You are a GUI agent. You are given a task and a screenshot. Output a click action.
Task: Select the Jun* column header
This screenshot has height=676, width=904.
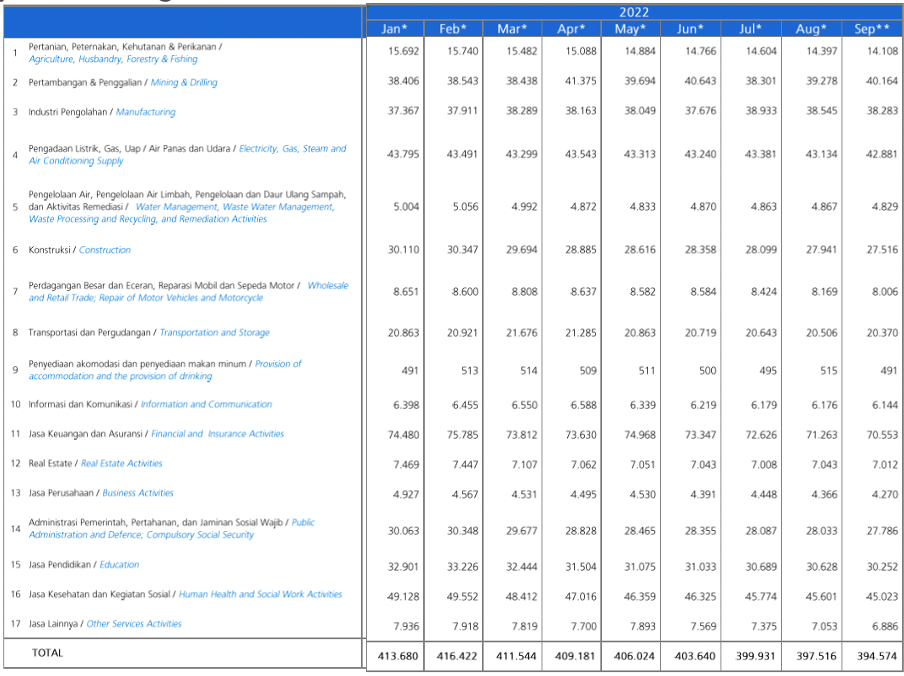691,29
